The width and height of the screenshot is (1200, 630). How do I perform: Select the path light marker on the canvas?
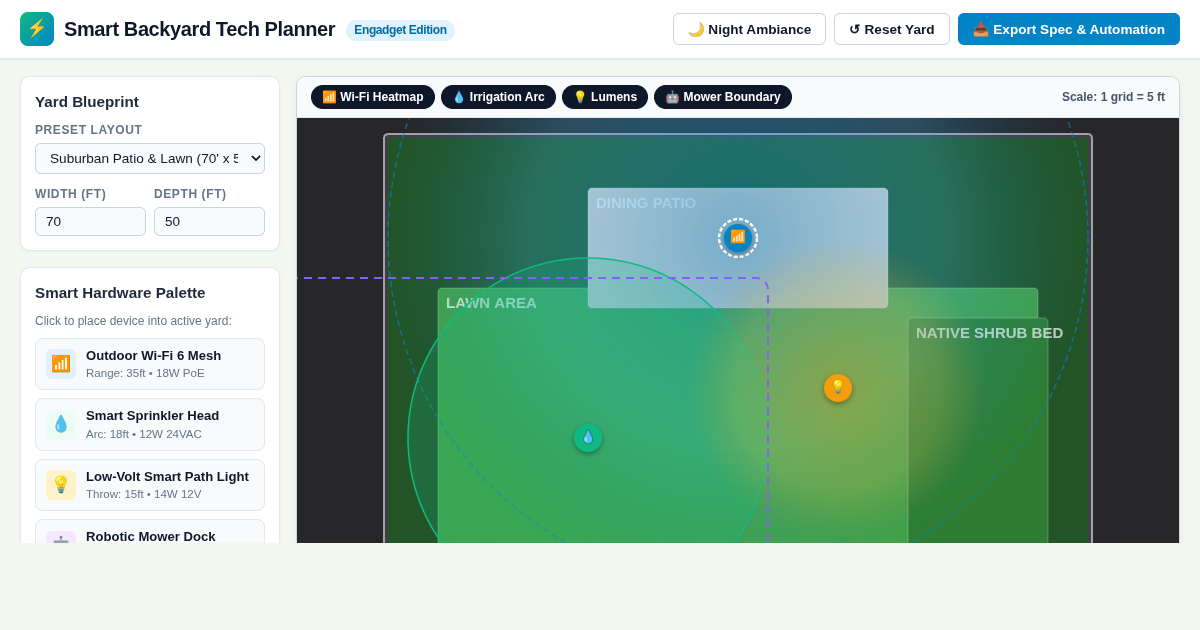(x=838, y=388)
